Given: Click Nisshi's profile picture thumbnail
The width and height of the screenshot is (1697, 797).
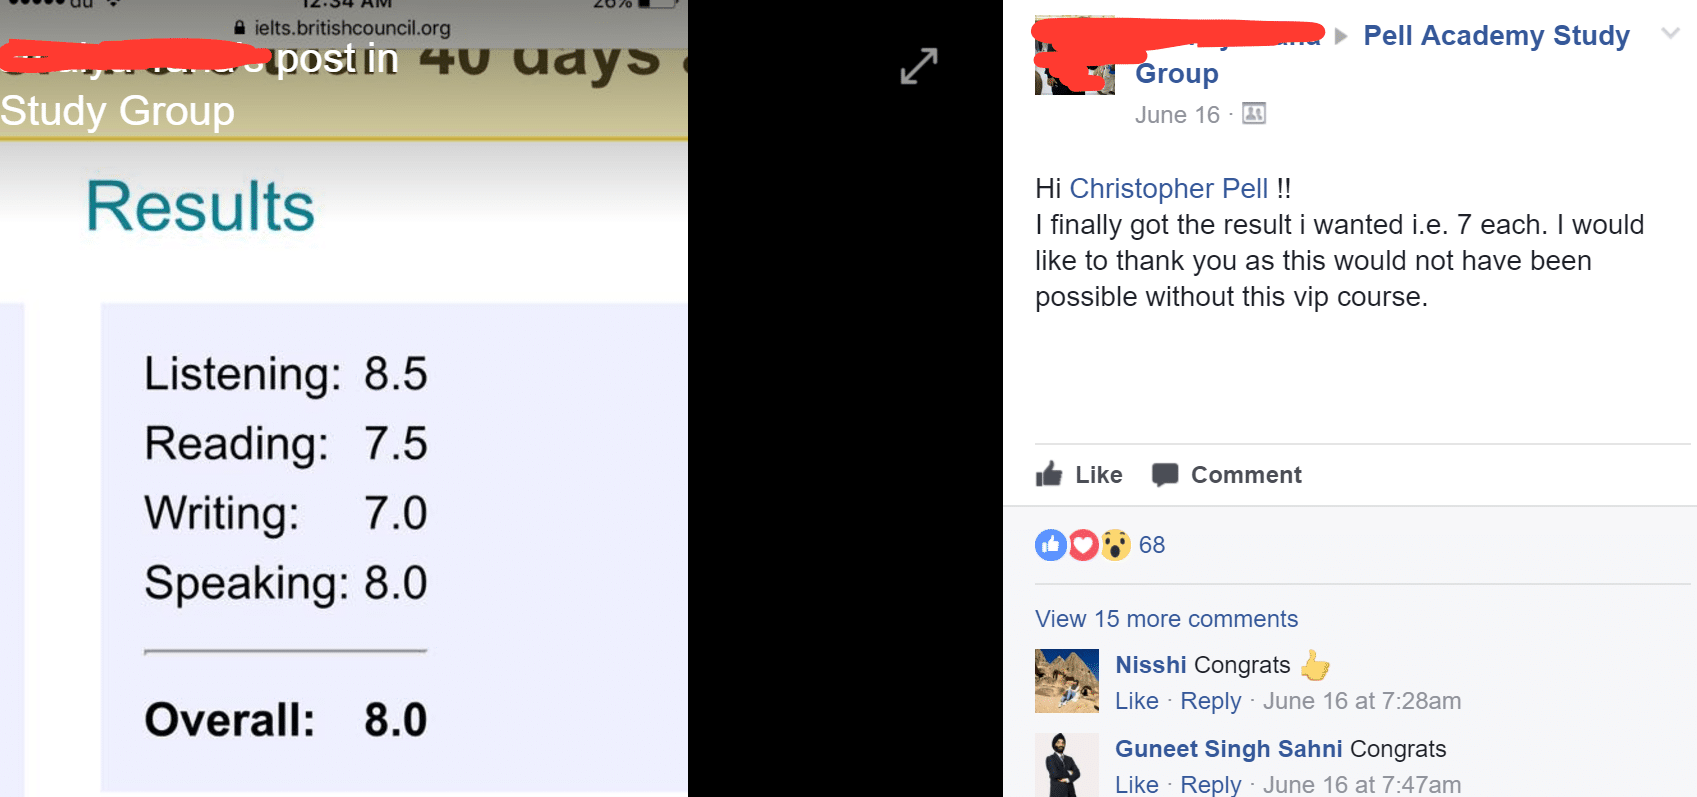Looking at the screenshot, I should [x=1067, y=681].
